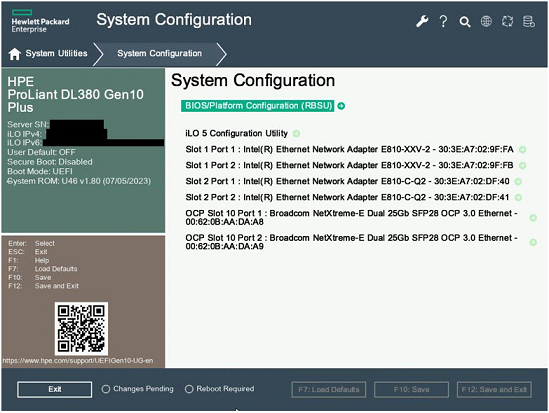The height and width of the screenshot is (413, 549).
Task: Click arrow icon next to BIOS/Platform Configuration
Action: pyautogui.click(x=341, y=106)
